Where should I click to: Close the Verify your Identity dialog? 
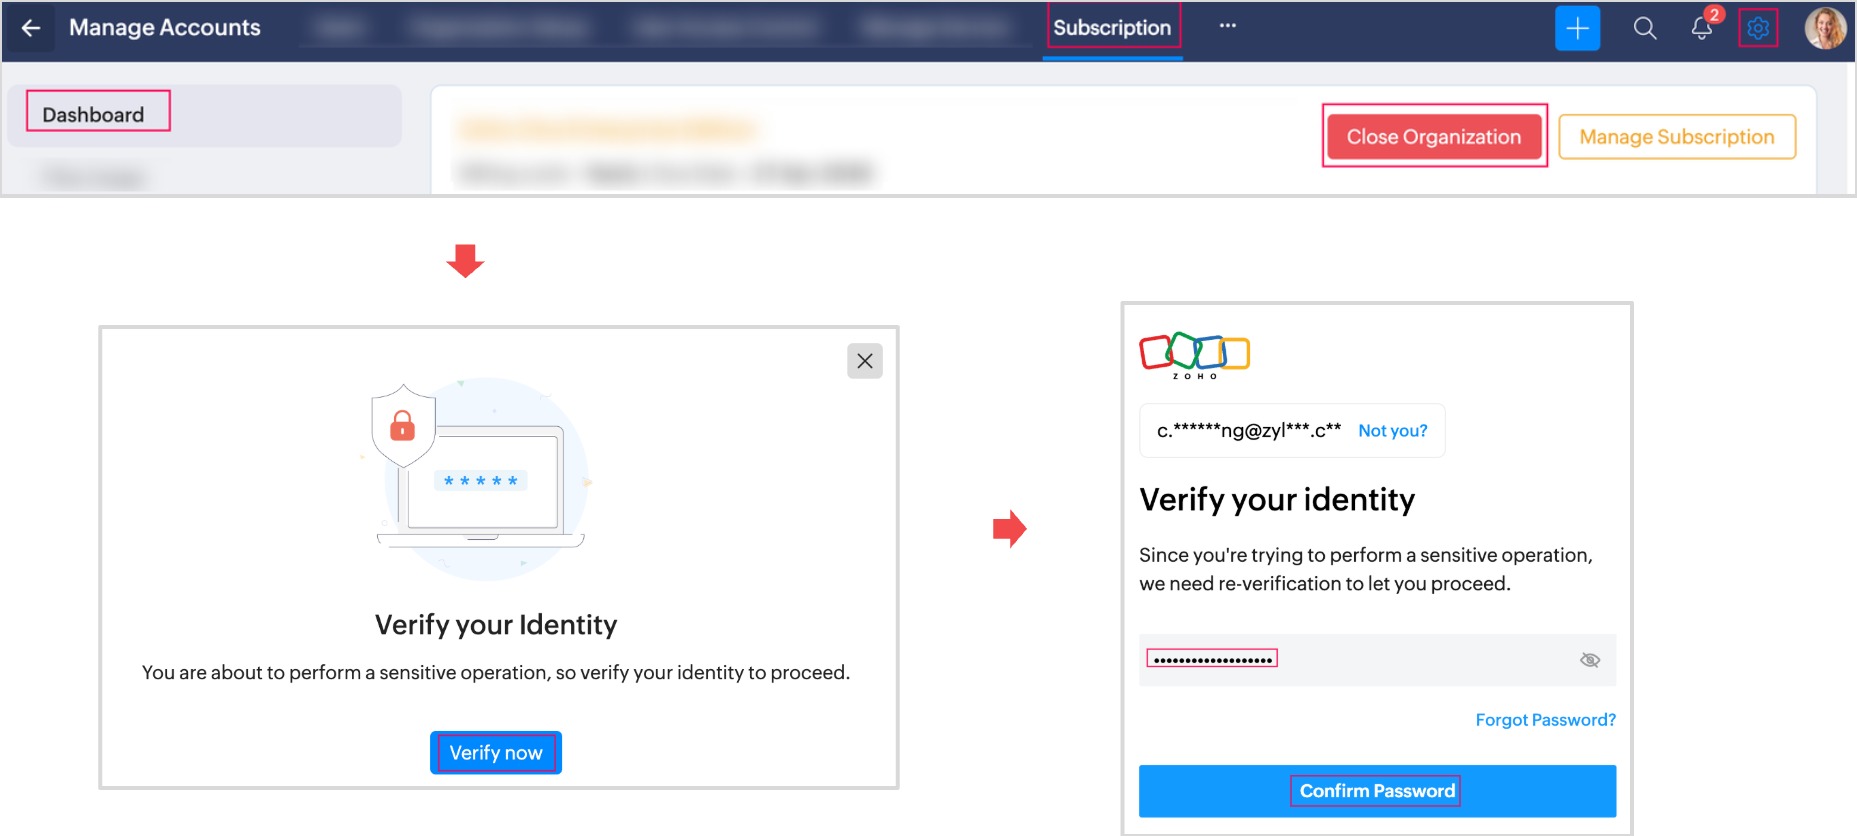(865, 361)
